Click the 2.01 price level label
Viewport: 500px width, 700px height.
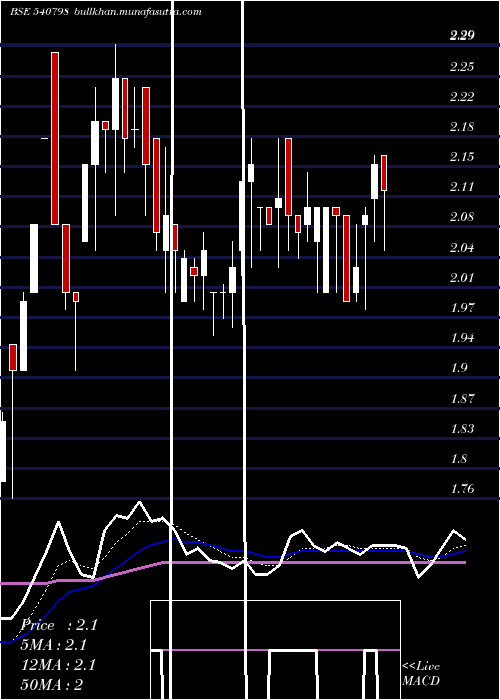pos(462,277)
